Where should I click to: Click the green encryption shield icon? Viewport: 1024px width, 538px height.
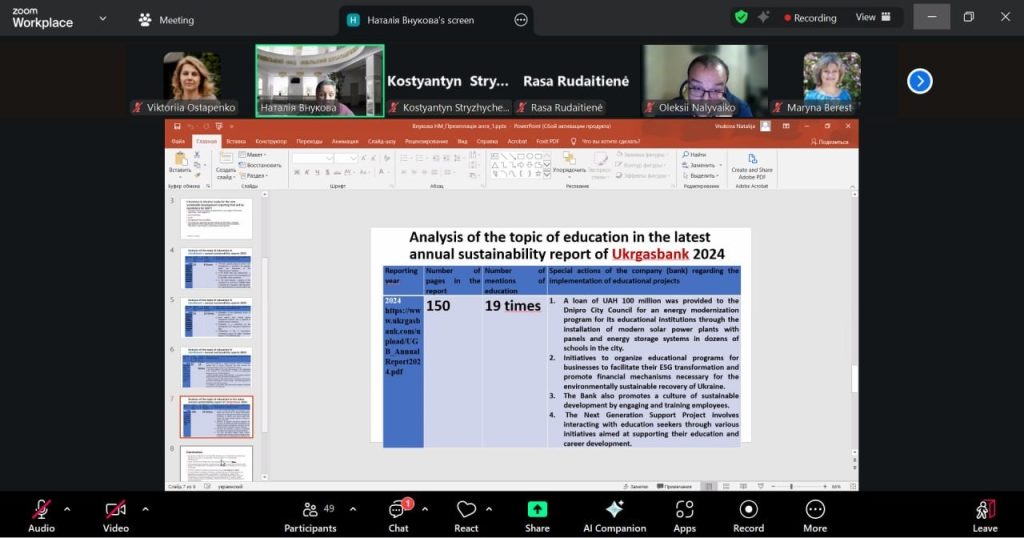click(741, 17)
